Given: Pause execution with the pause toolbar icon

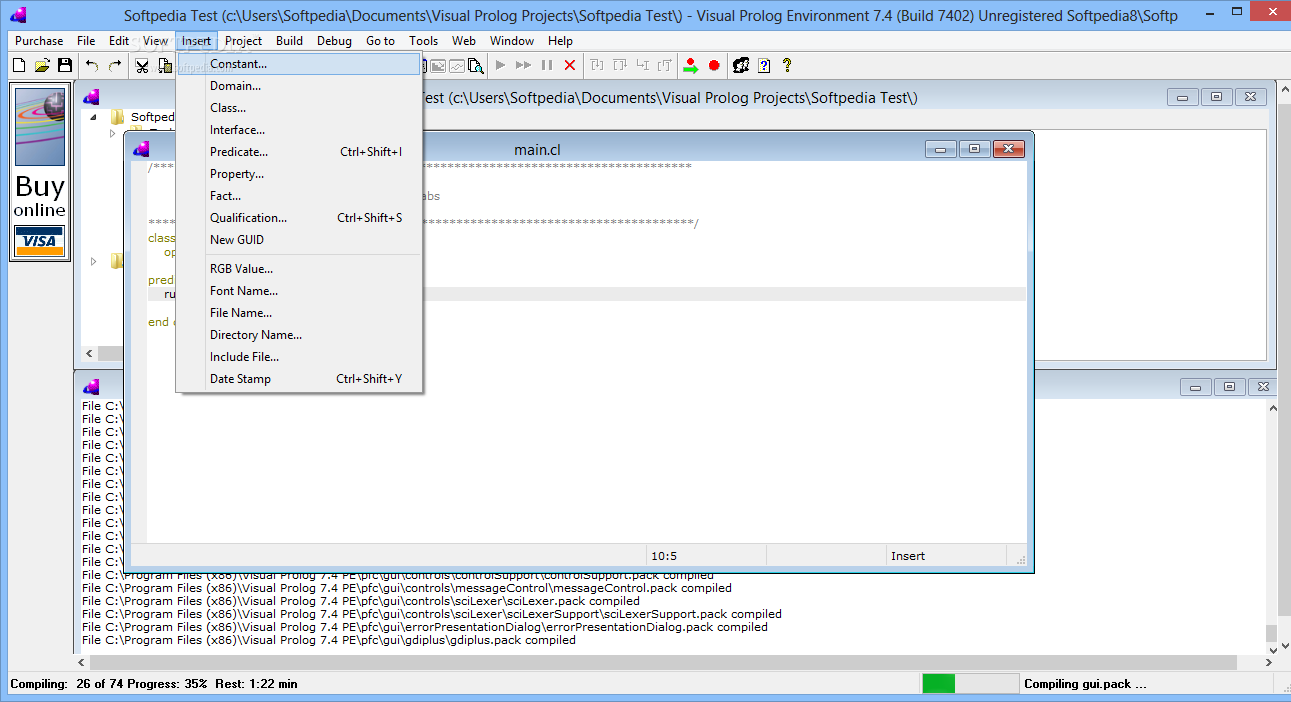Looking at the screenshot, I should pos(547,65).
